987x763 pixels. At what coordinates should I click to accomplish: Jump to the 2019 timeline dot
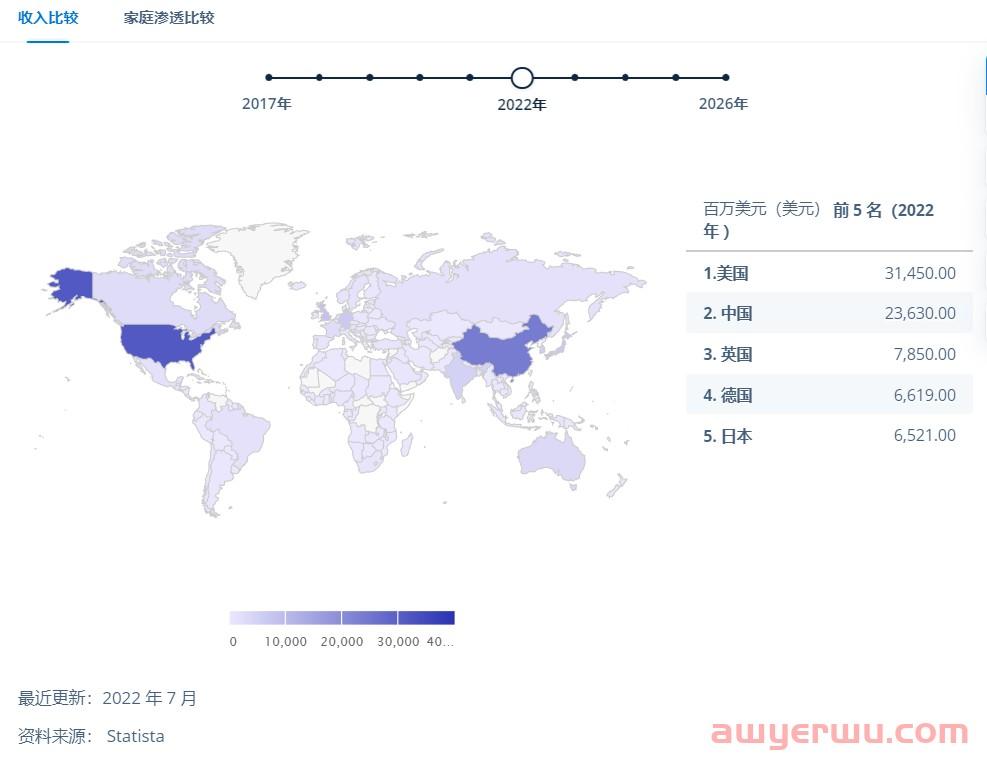369,77
